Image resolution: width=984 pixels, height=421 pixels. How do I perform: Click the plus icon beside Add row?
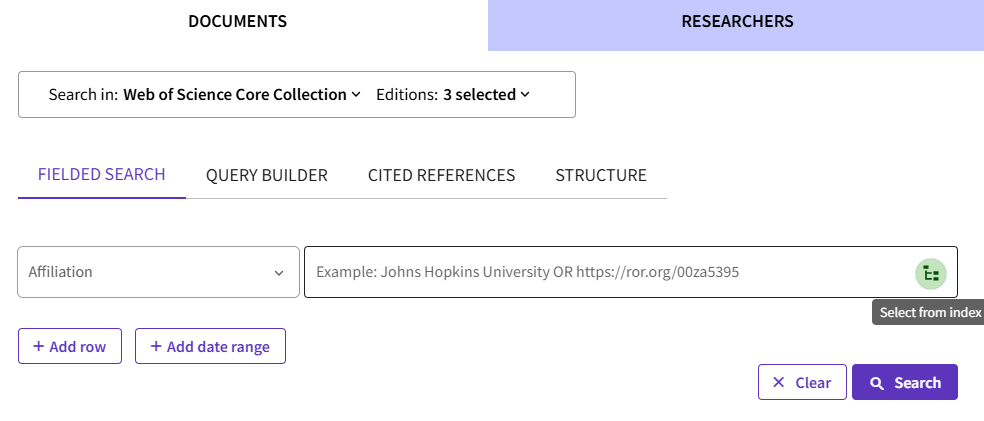click(x=38, y=346)
